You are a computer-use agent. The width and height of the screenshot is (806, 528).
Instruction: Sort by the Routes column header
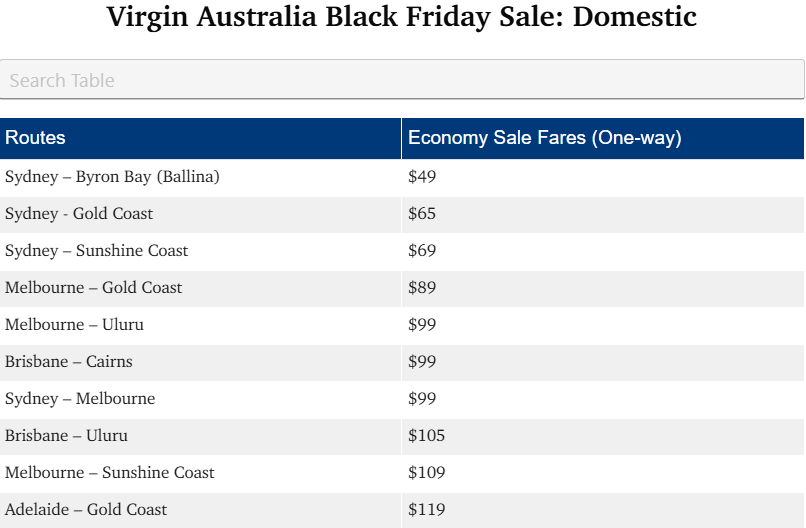pyautogui.click(x=36, y=138)
